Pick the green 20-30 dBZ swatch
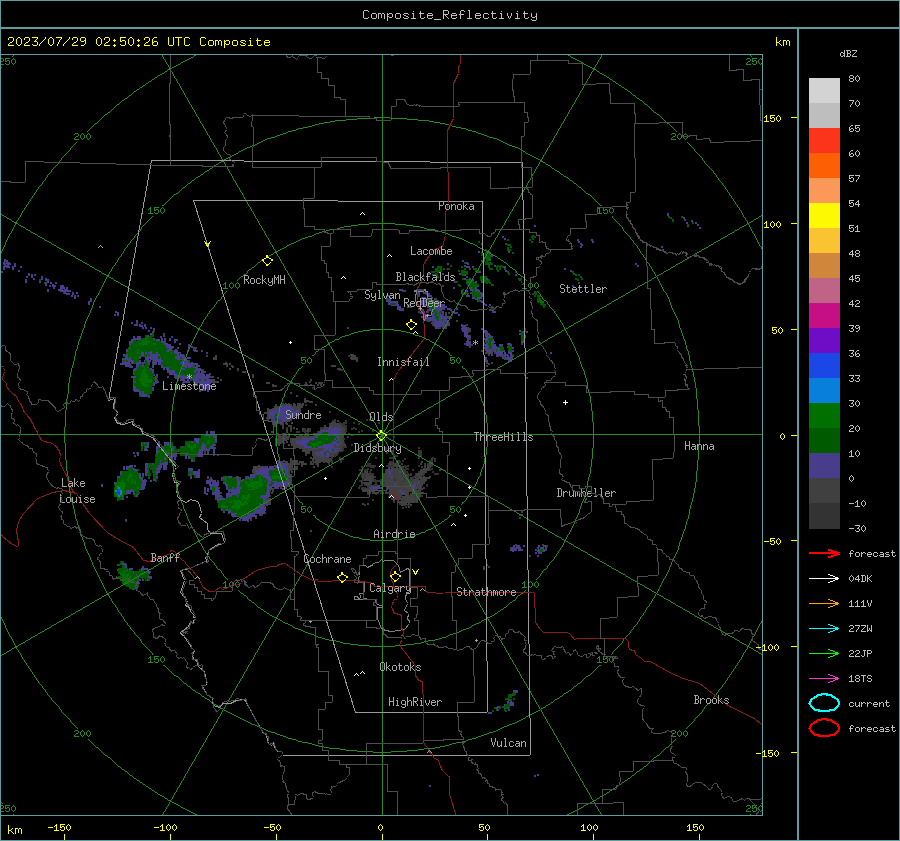 (x=824, y=416)
